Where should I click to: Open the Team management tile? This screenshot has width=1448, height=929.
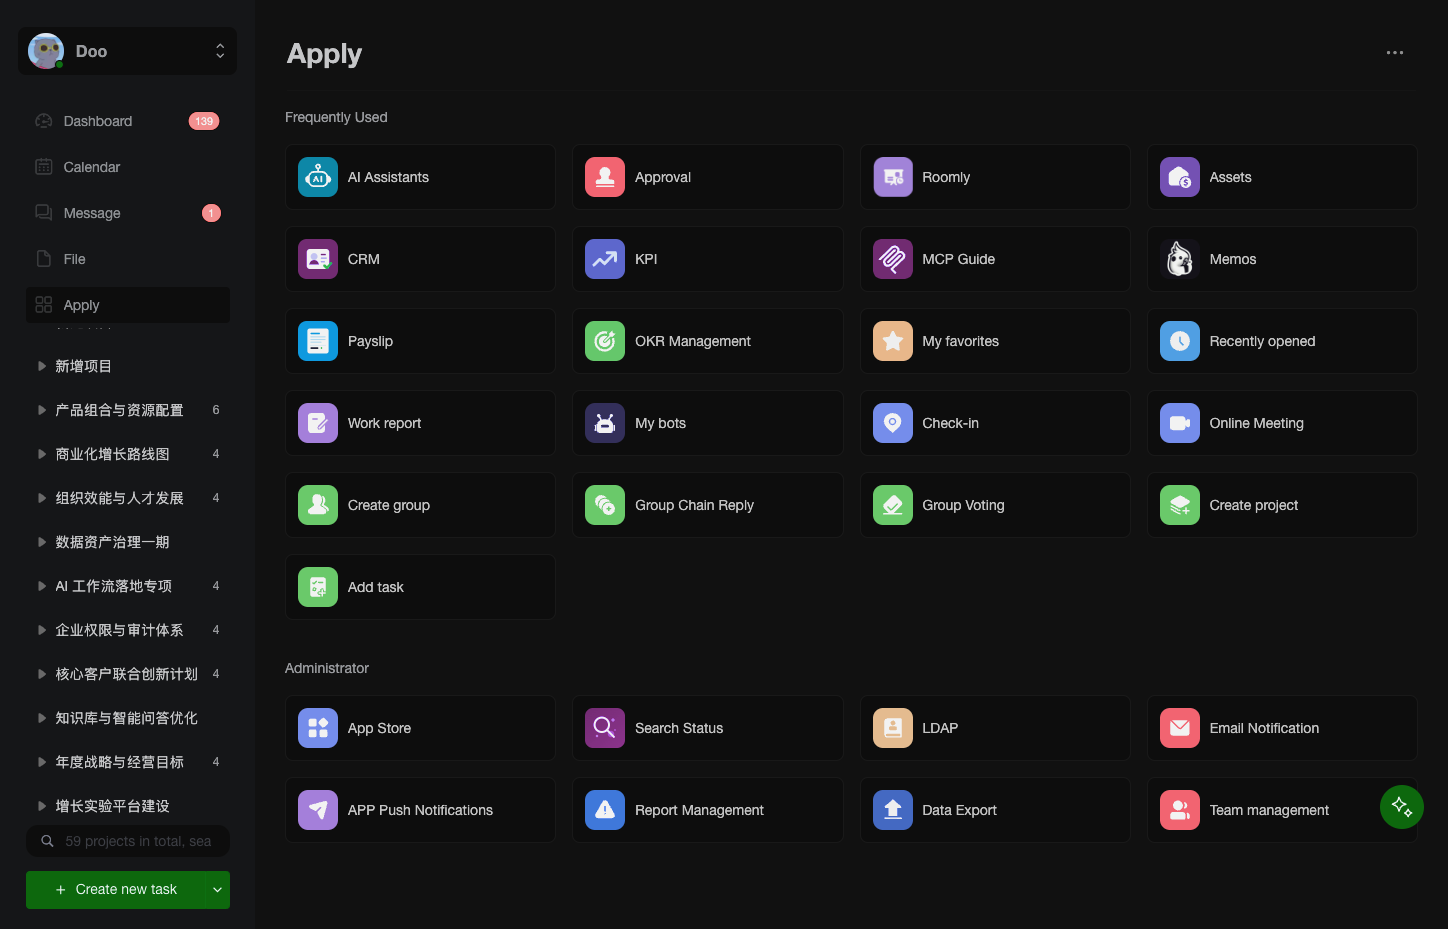(x=1282, y=810)
